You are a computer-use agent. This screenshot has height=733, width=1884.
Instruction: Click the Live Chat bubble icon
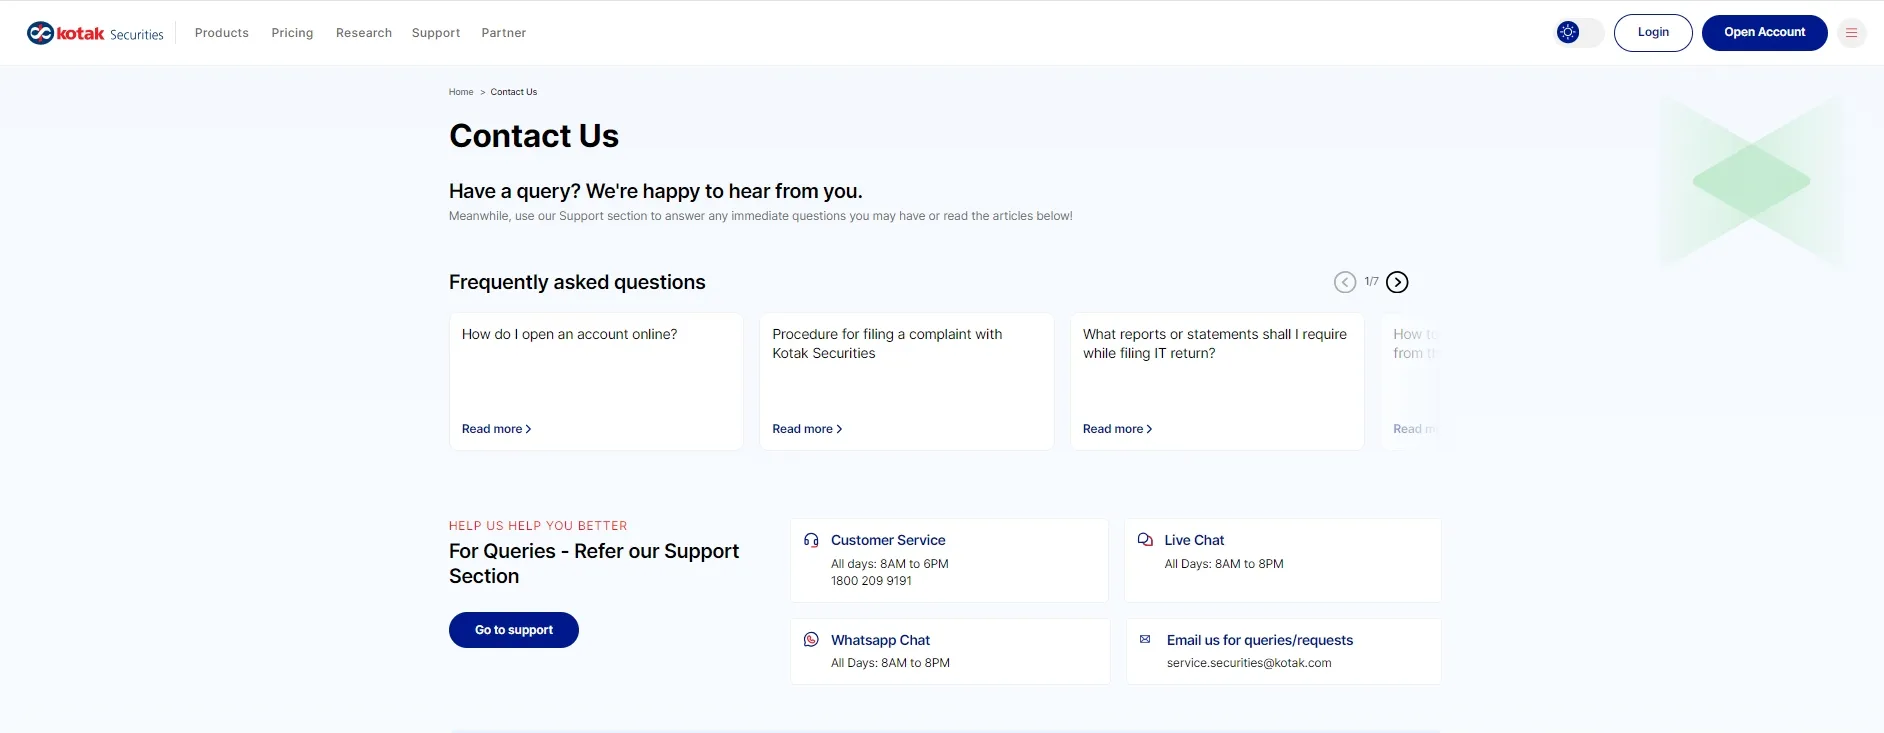(1145, 540)
